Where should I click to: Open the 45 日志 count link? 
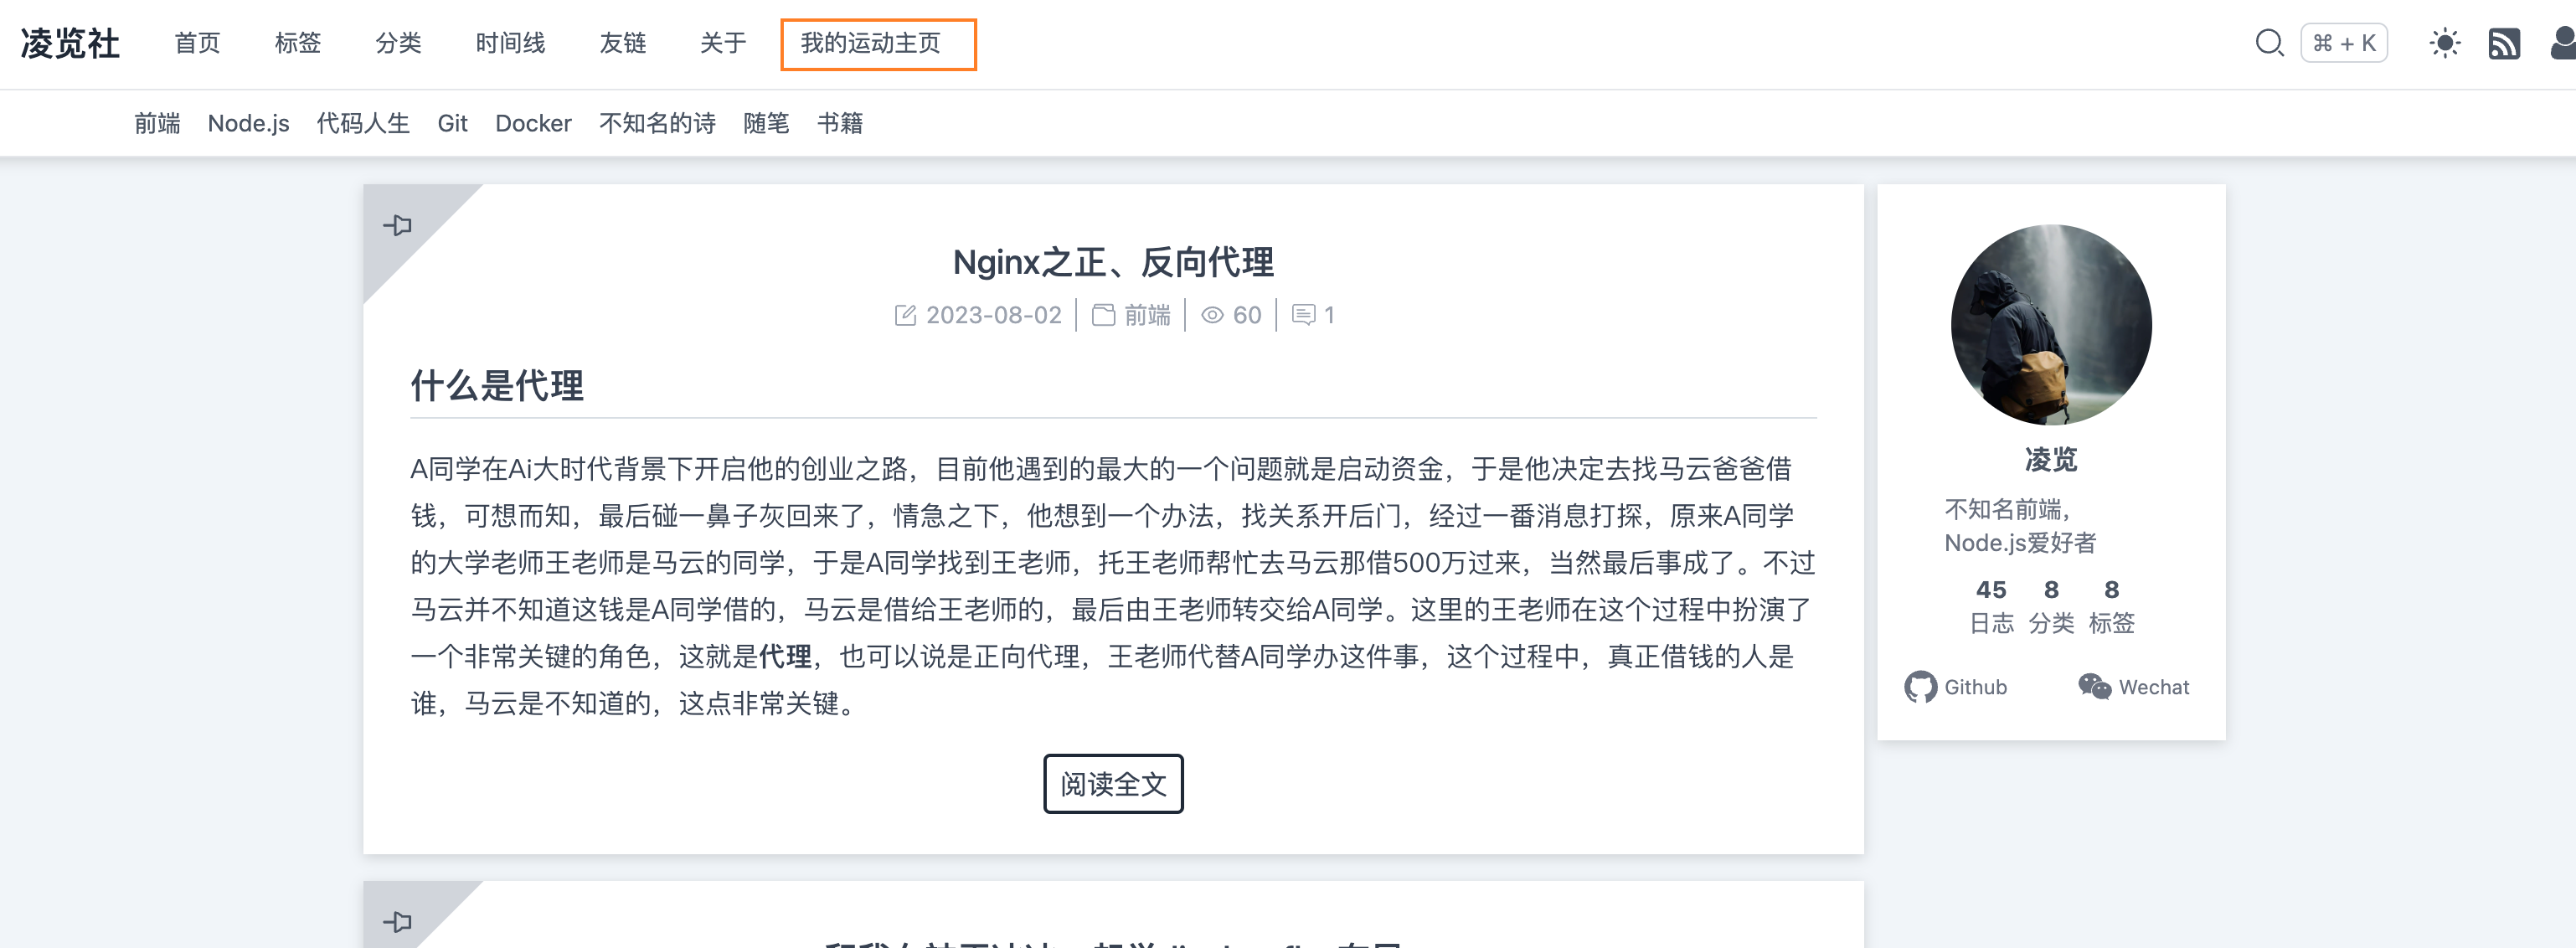coord(1991,606)
